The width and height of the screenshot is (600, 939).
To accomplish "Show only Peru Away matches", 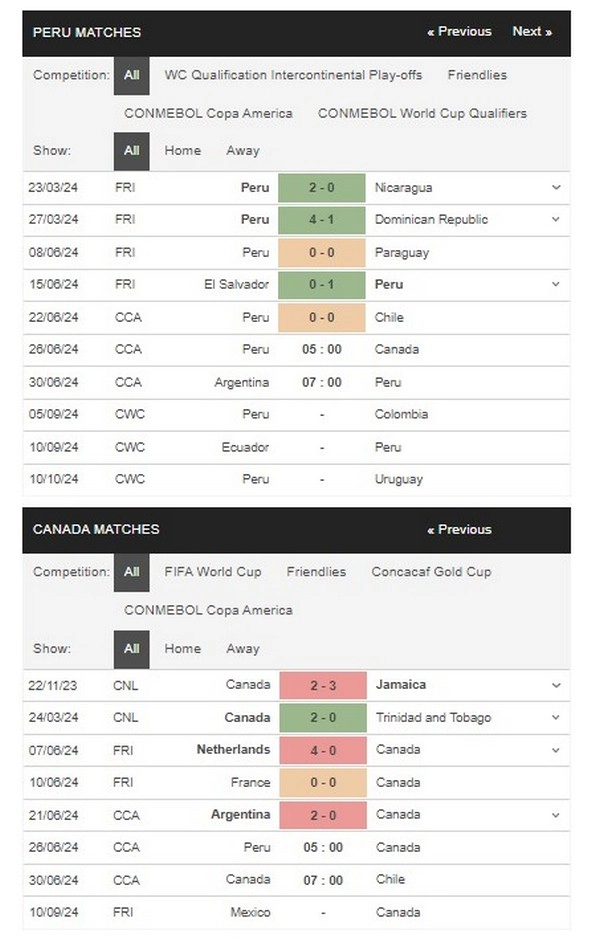I will click(x=243, y=151).
